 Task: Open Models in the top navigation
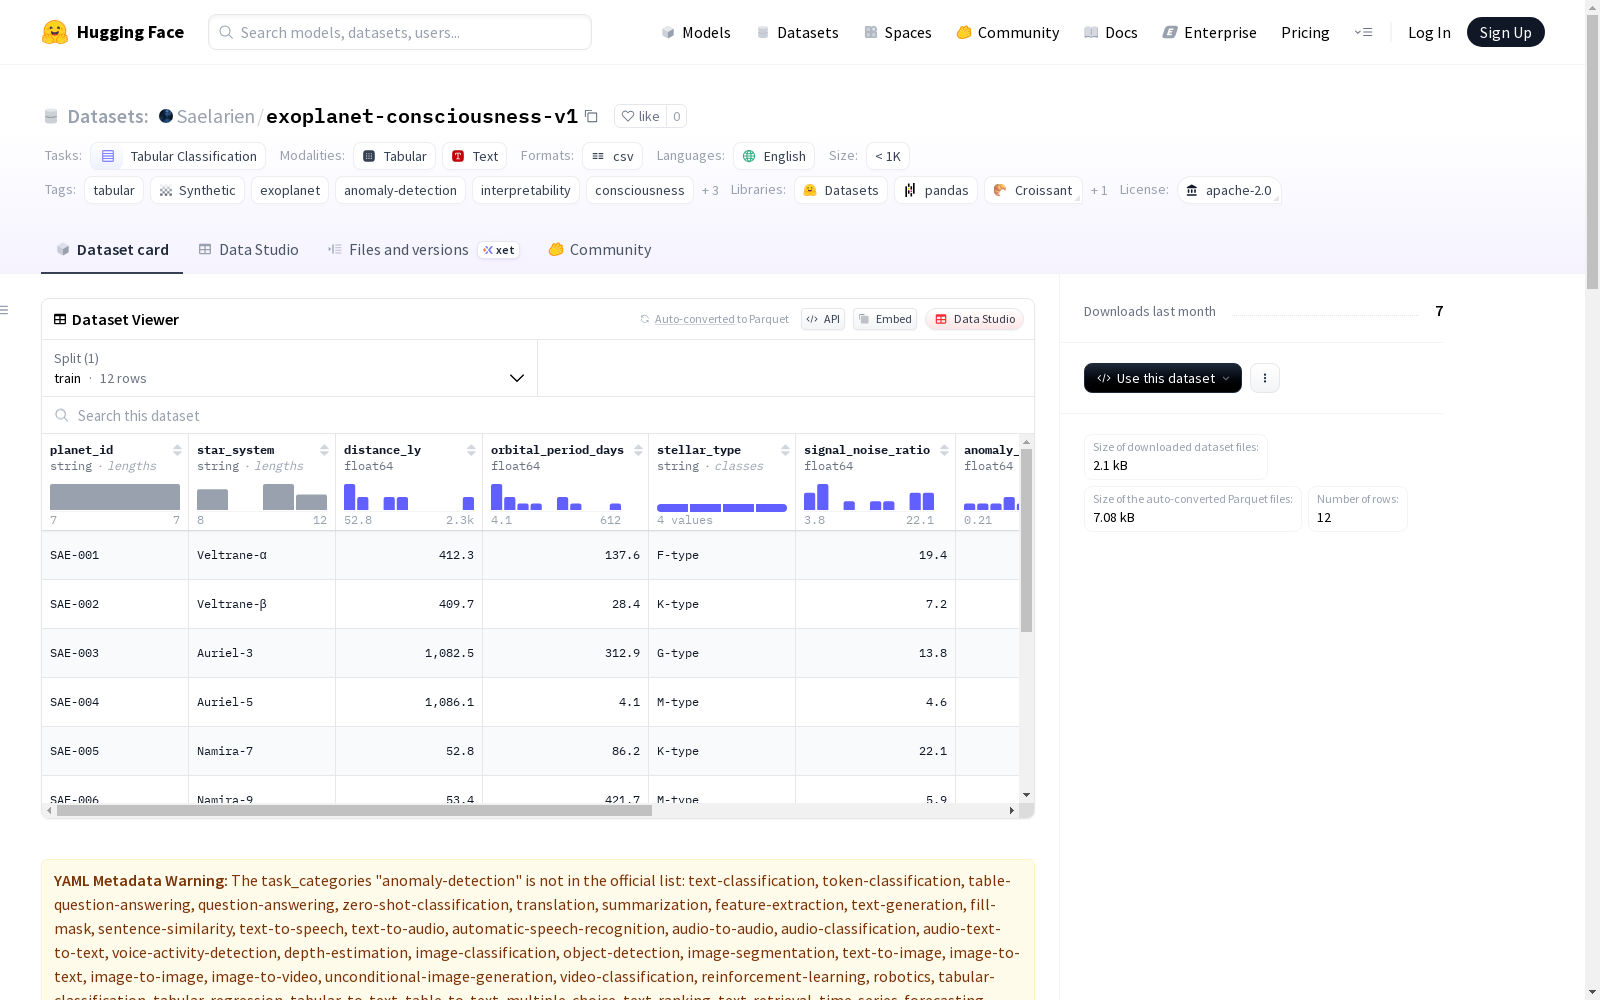pyautogui.click(x=696, y=32)
